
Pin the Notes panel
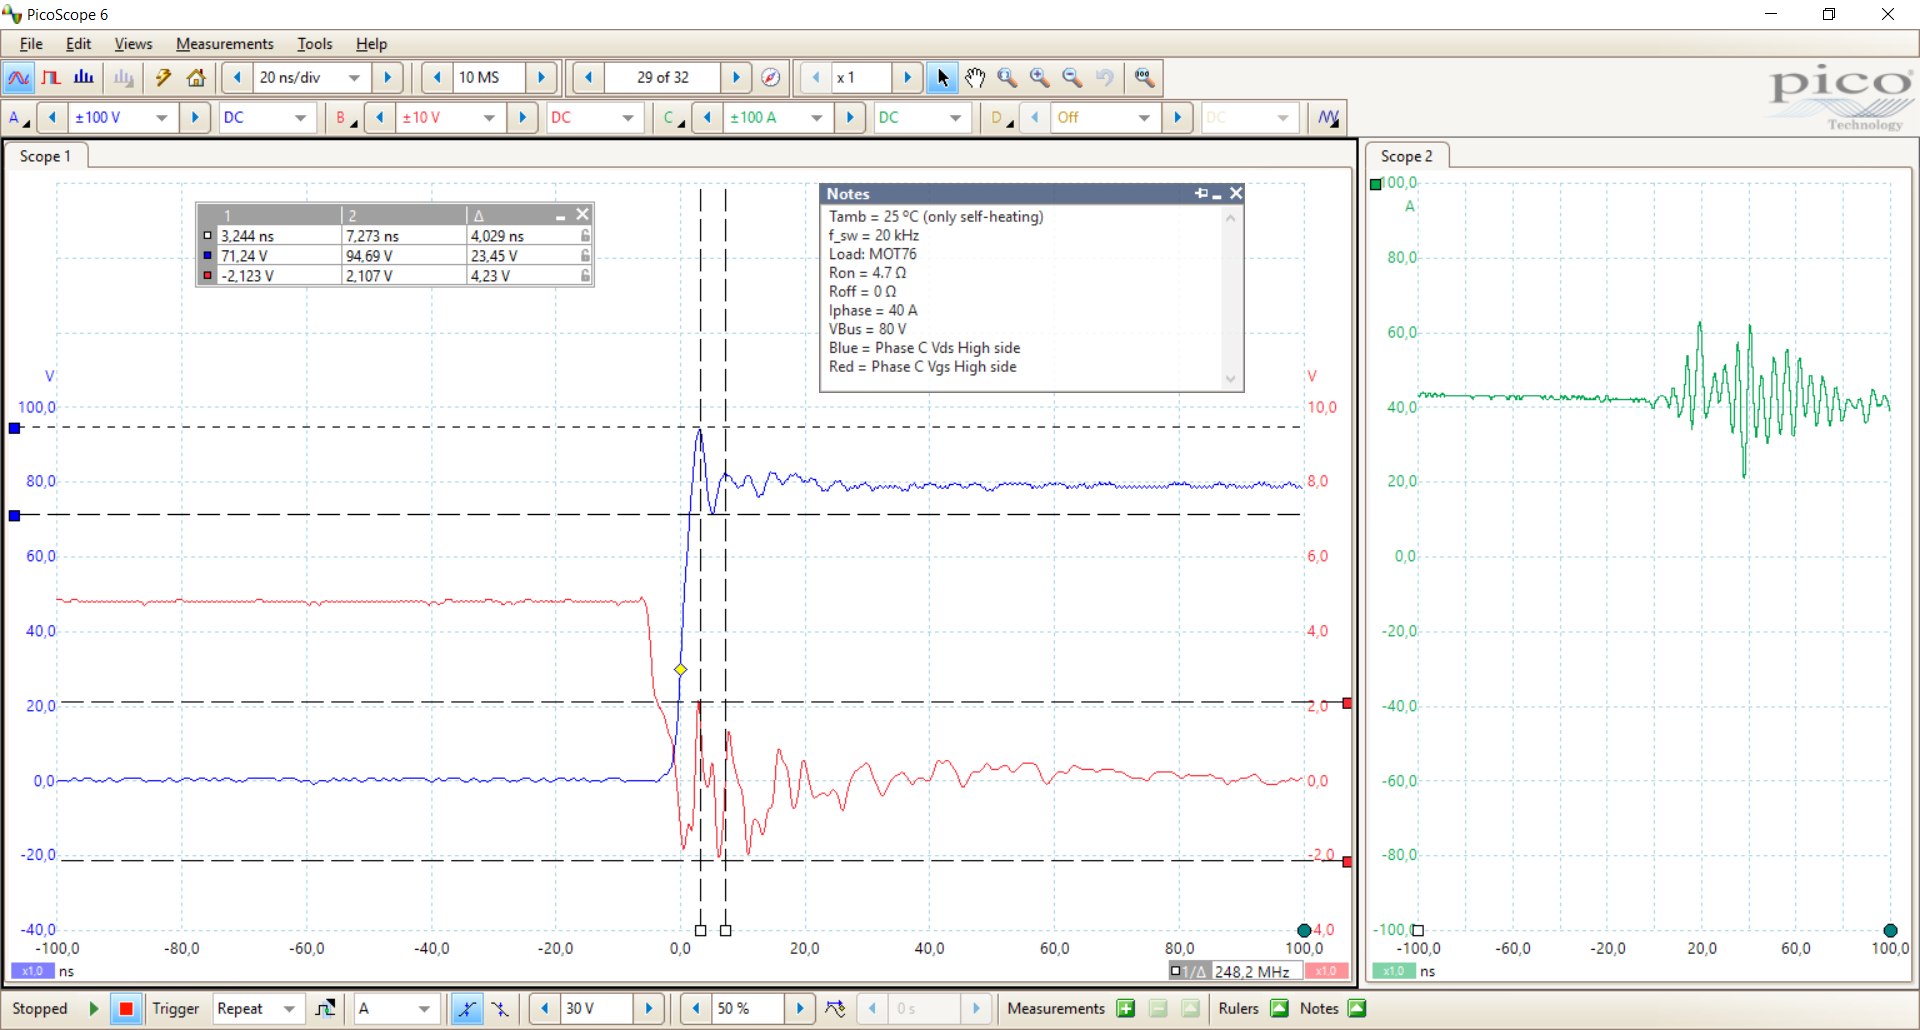point(1200,193)
